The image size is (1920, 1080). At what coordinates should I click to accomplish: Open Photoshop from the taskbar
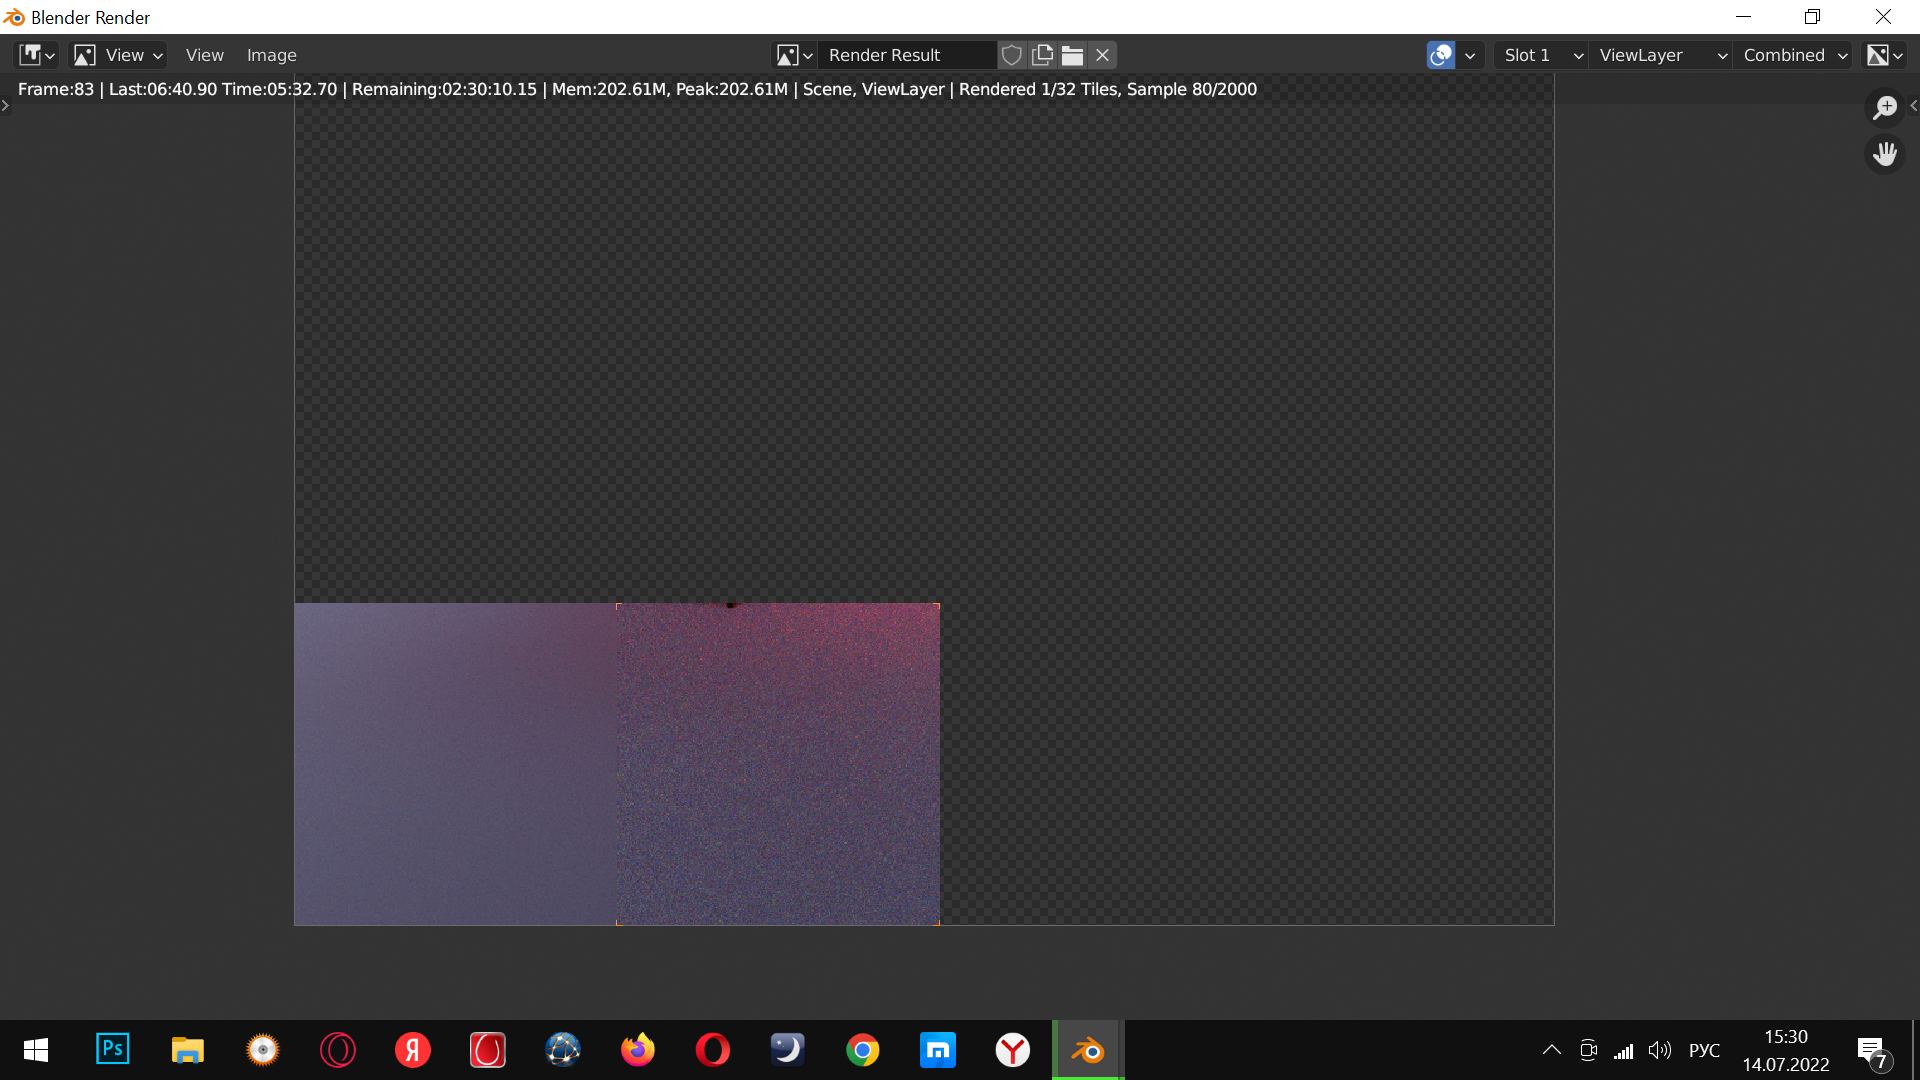click(112, 1049)
